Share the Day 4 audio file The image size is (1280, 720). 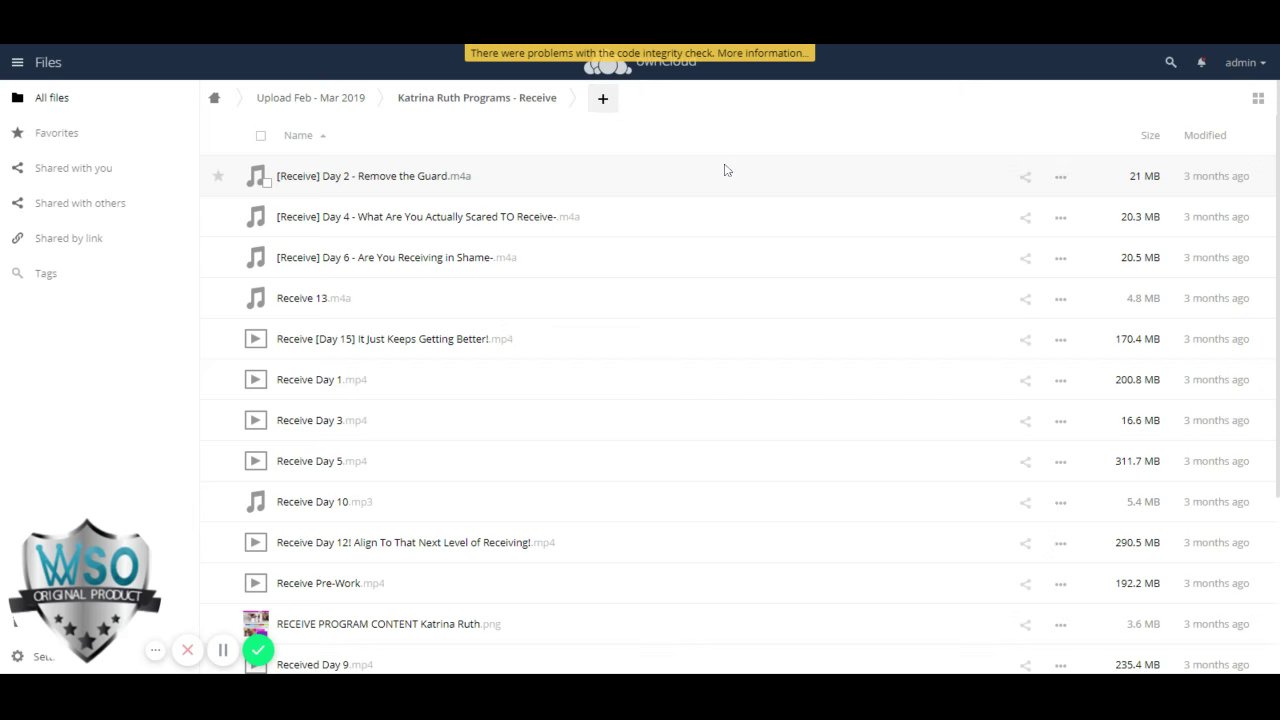tap(1025, 217)
